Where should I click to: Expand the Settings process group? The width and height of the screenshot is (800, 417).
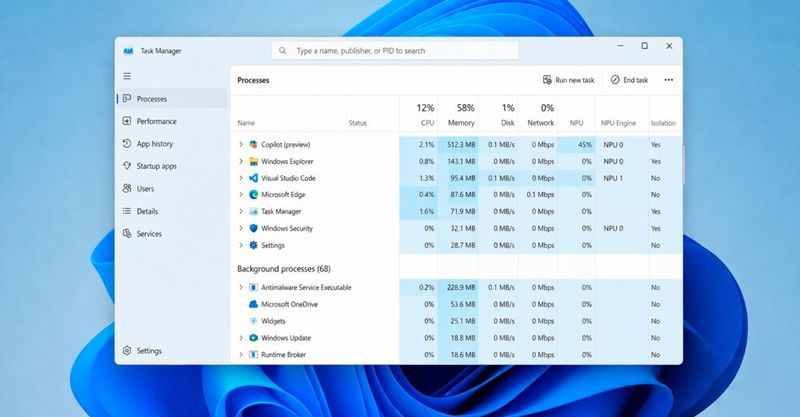coord(241,245)
